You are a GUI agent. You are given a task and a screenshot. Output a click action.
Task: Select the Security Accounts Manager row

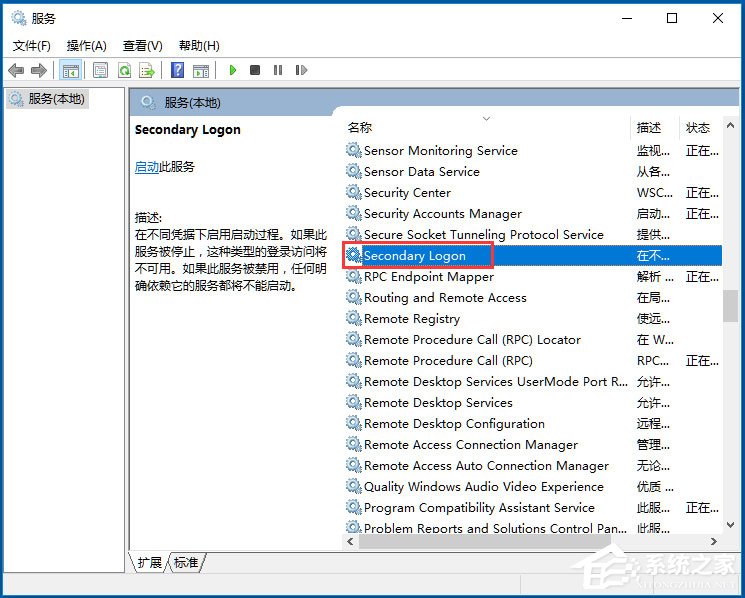click(532, 214)
